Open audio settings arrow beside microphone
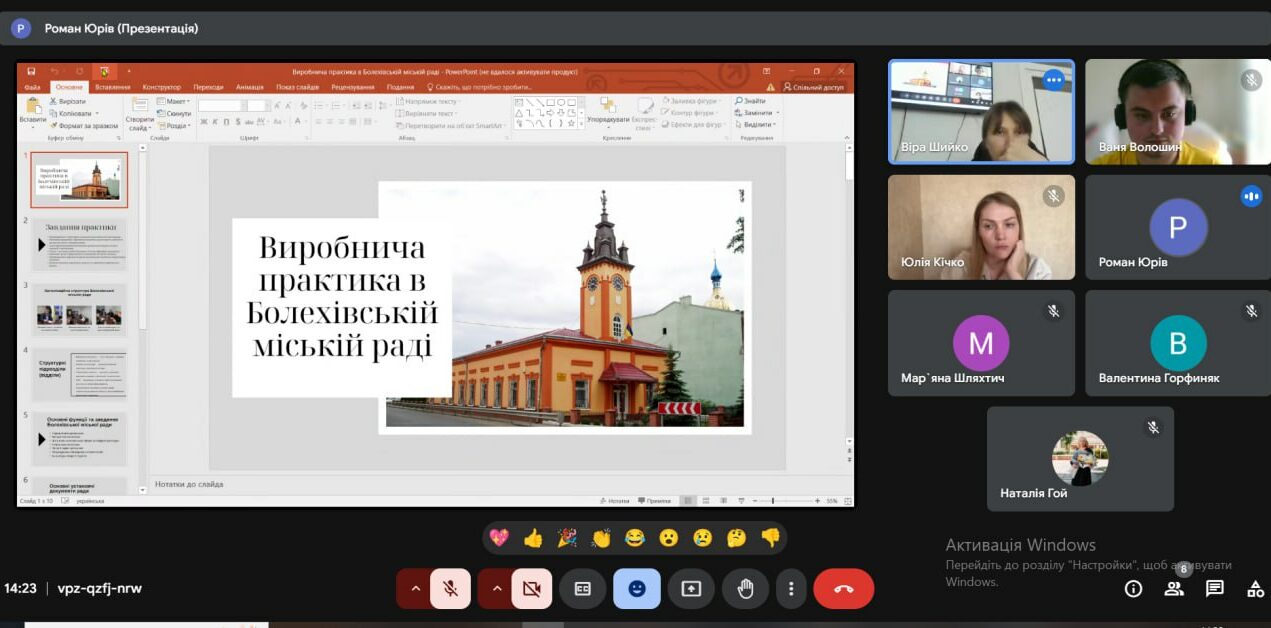Viewport: 1271px width, 628px height. (415, 589)
